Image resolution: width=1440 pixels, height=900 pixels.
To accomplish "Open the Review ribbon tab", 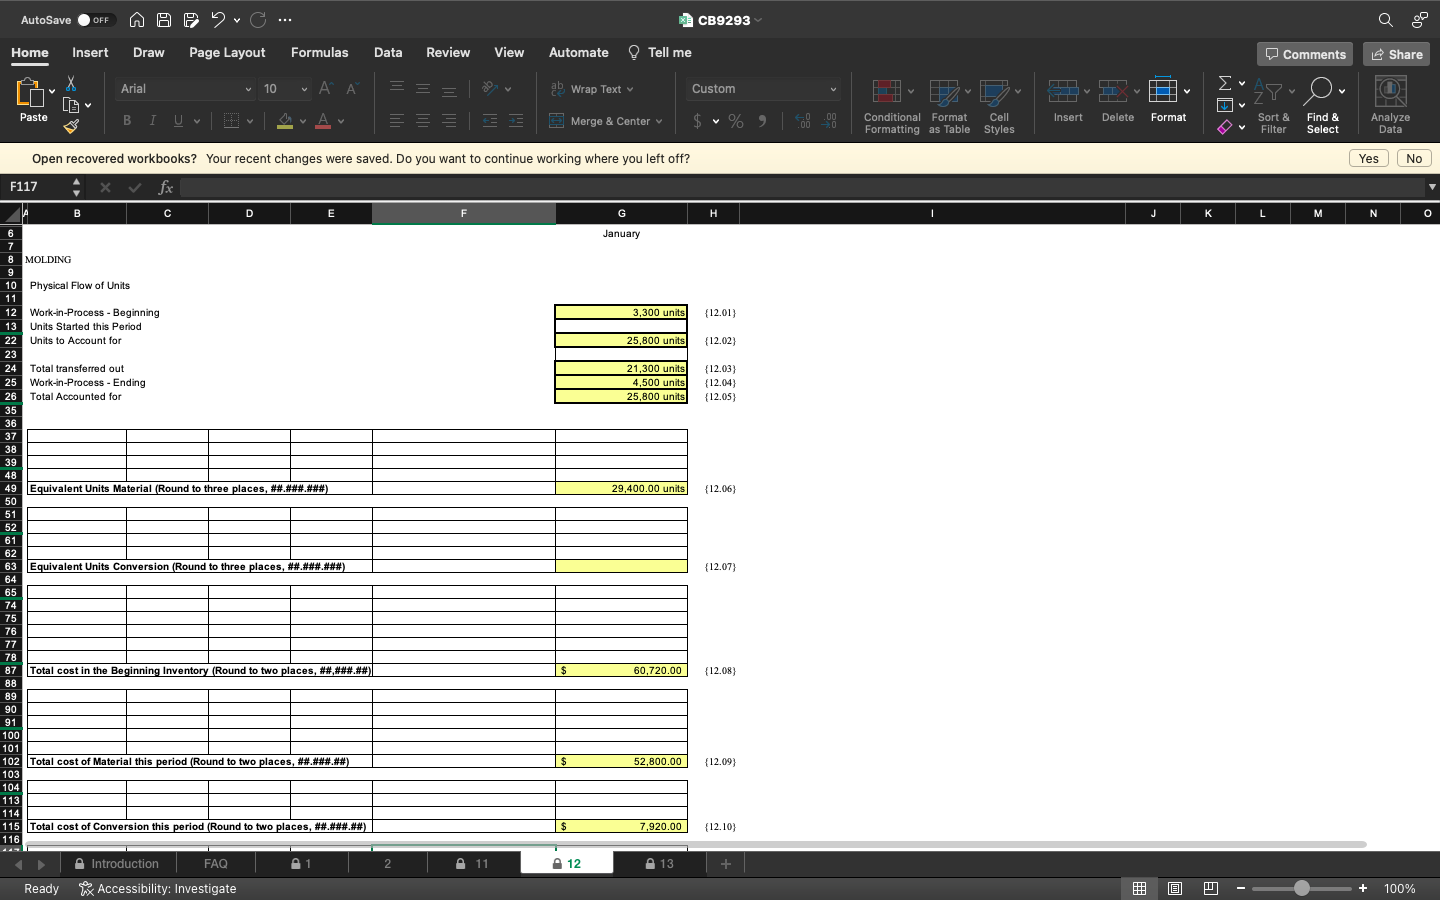I will tap(448, 52).
